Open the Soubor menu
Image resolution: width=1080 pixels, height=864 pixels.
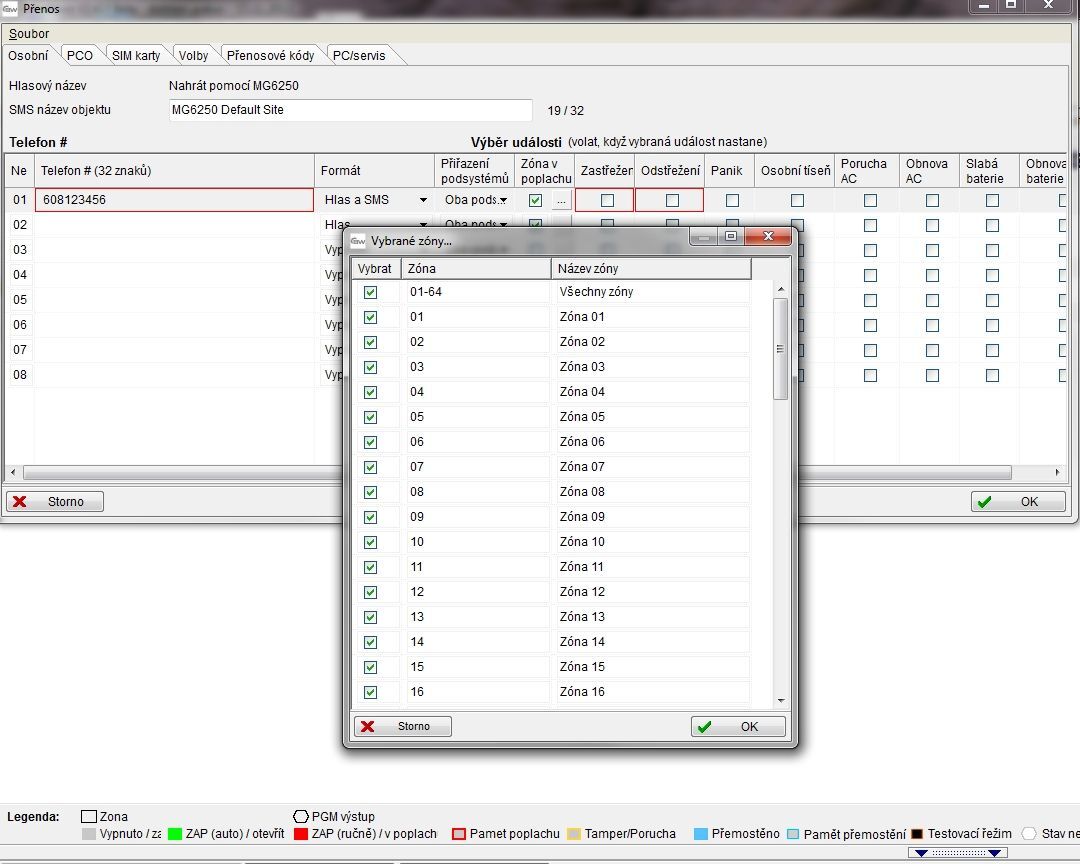[x=29, y=34]
